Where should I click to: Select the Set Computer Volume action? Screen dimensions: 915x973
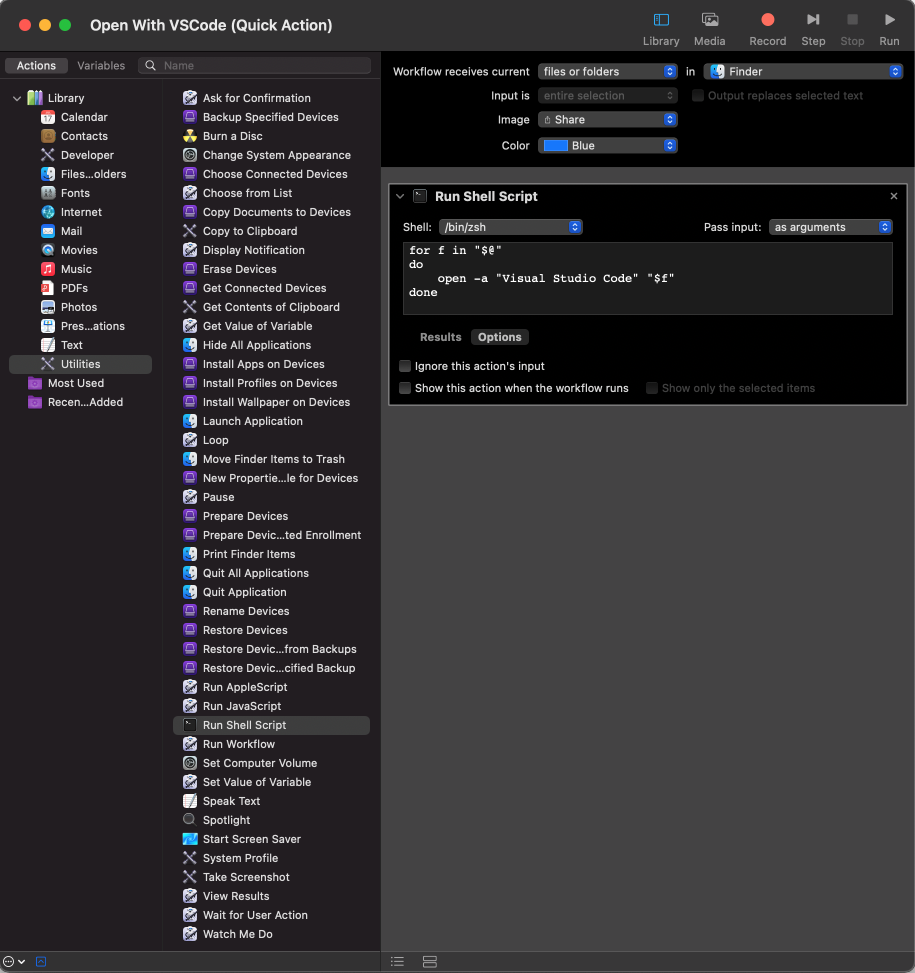259,763
